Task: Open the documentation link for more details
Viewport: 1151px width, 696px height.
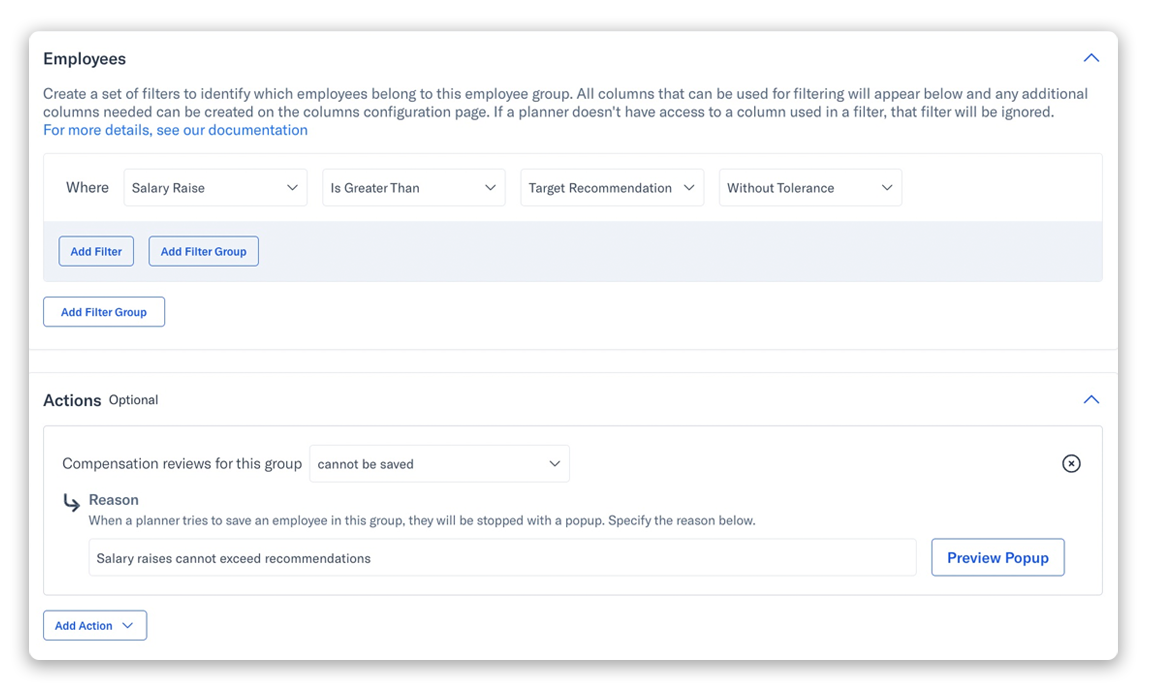Action: (175, 129)
